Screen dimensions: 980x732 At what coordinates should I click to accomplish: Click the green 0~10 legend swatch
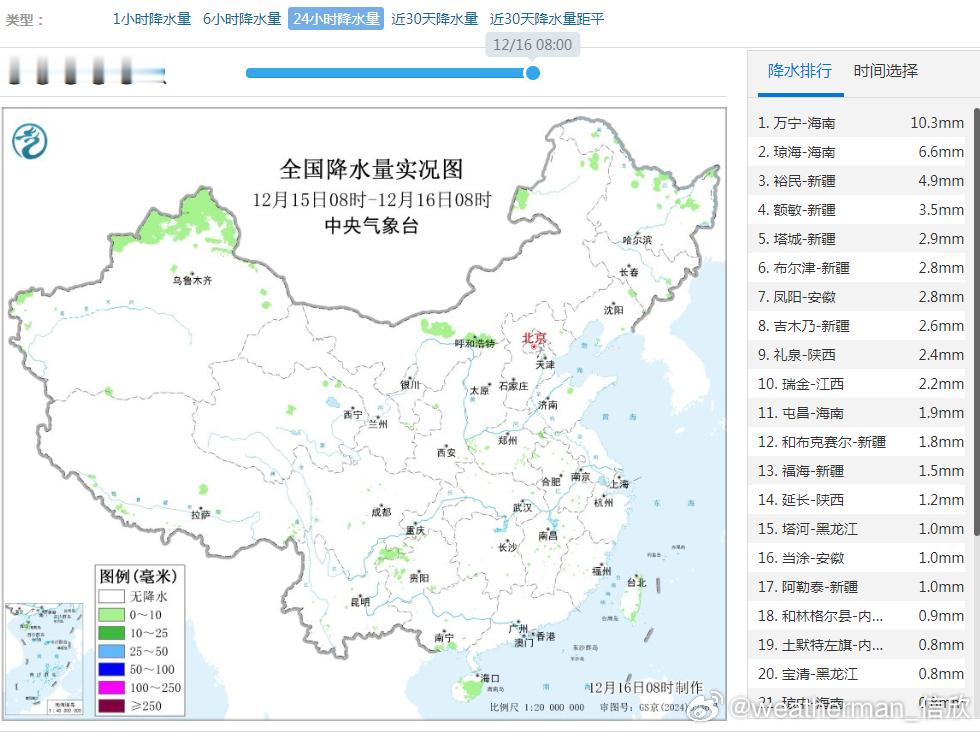pos(114,617)
